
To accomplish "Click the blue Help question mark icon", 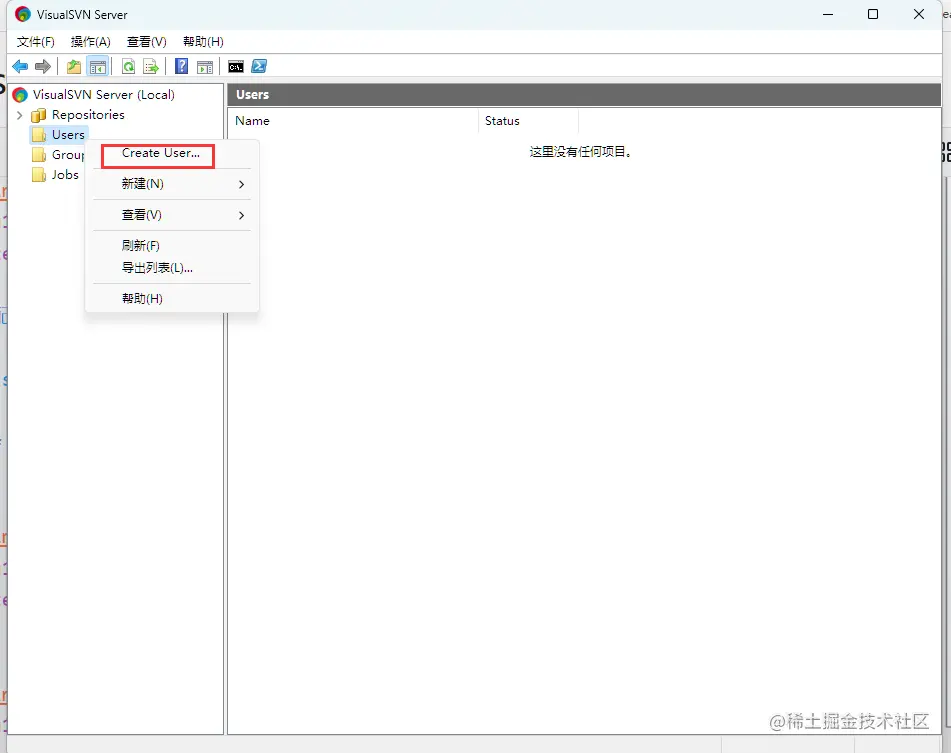I will [181, 66].
